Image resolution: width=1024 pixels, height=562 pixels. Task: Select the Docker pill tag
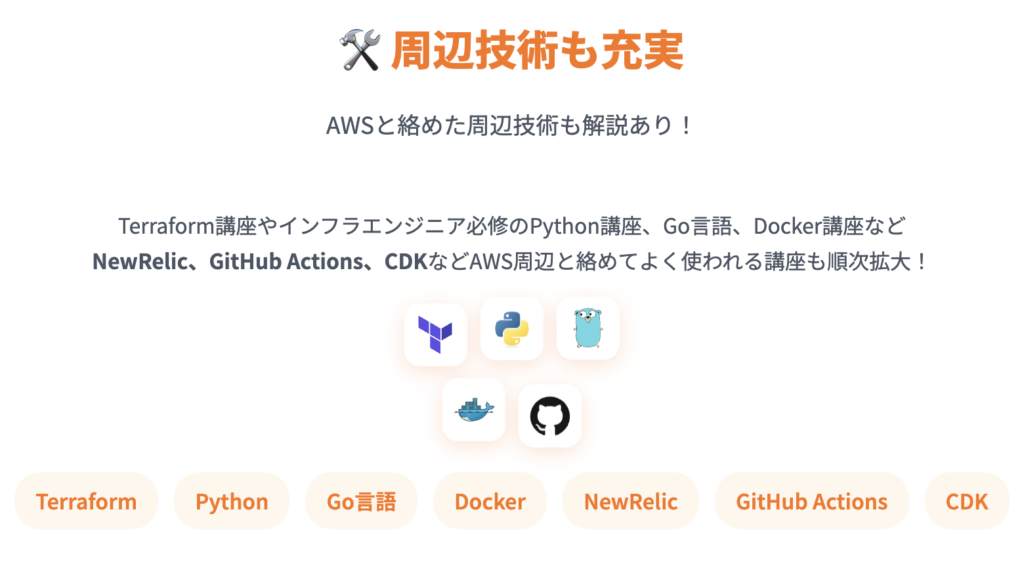[x=490, y=501]
